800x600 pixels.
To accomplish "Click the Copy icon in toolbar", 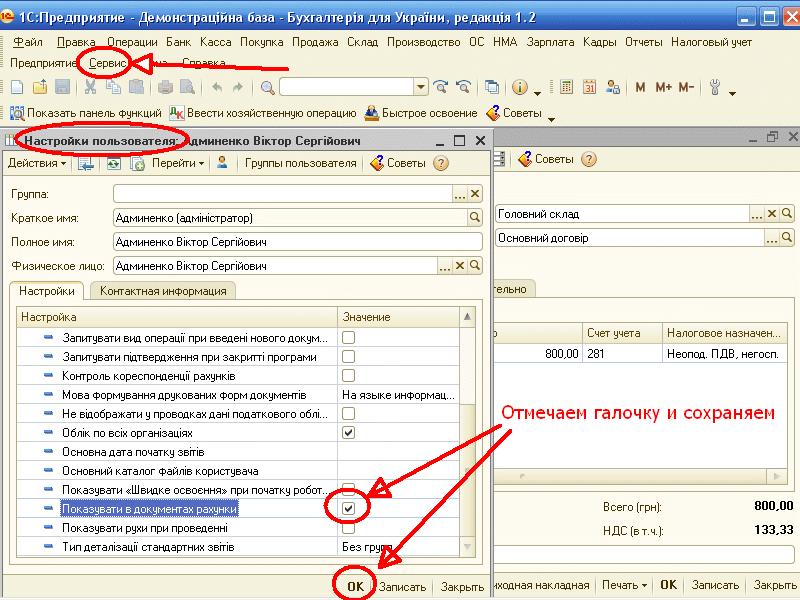I will 113,87.
